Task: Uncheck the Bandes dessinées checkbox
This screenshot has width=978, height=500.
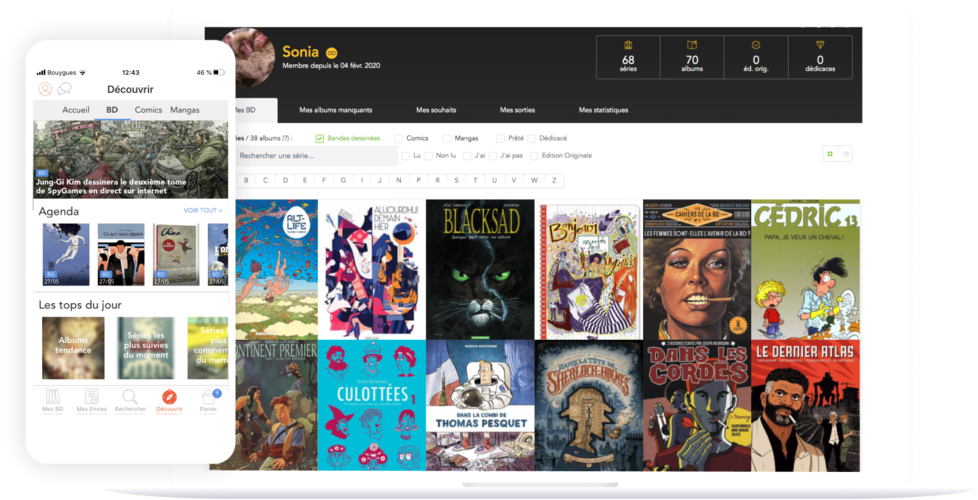Action: (x=319, y=138)
